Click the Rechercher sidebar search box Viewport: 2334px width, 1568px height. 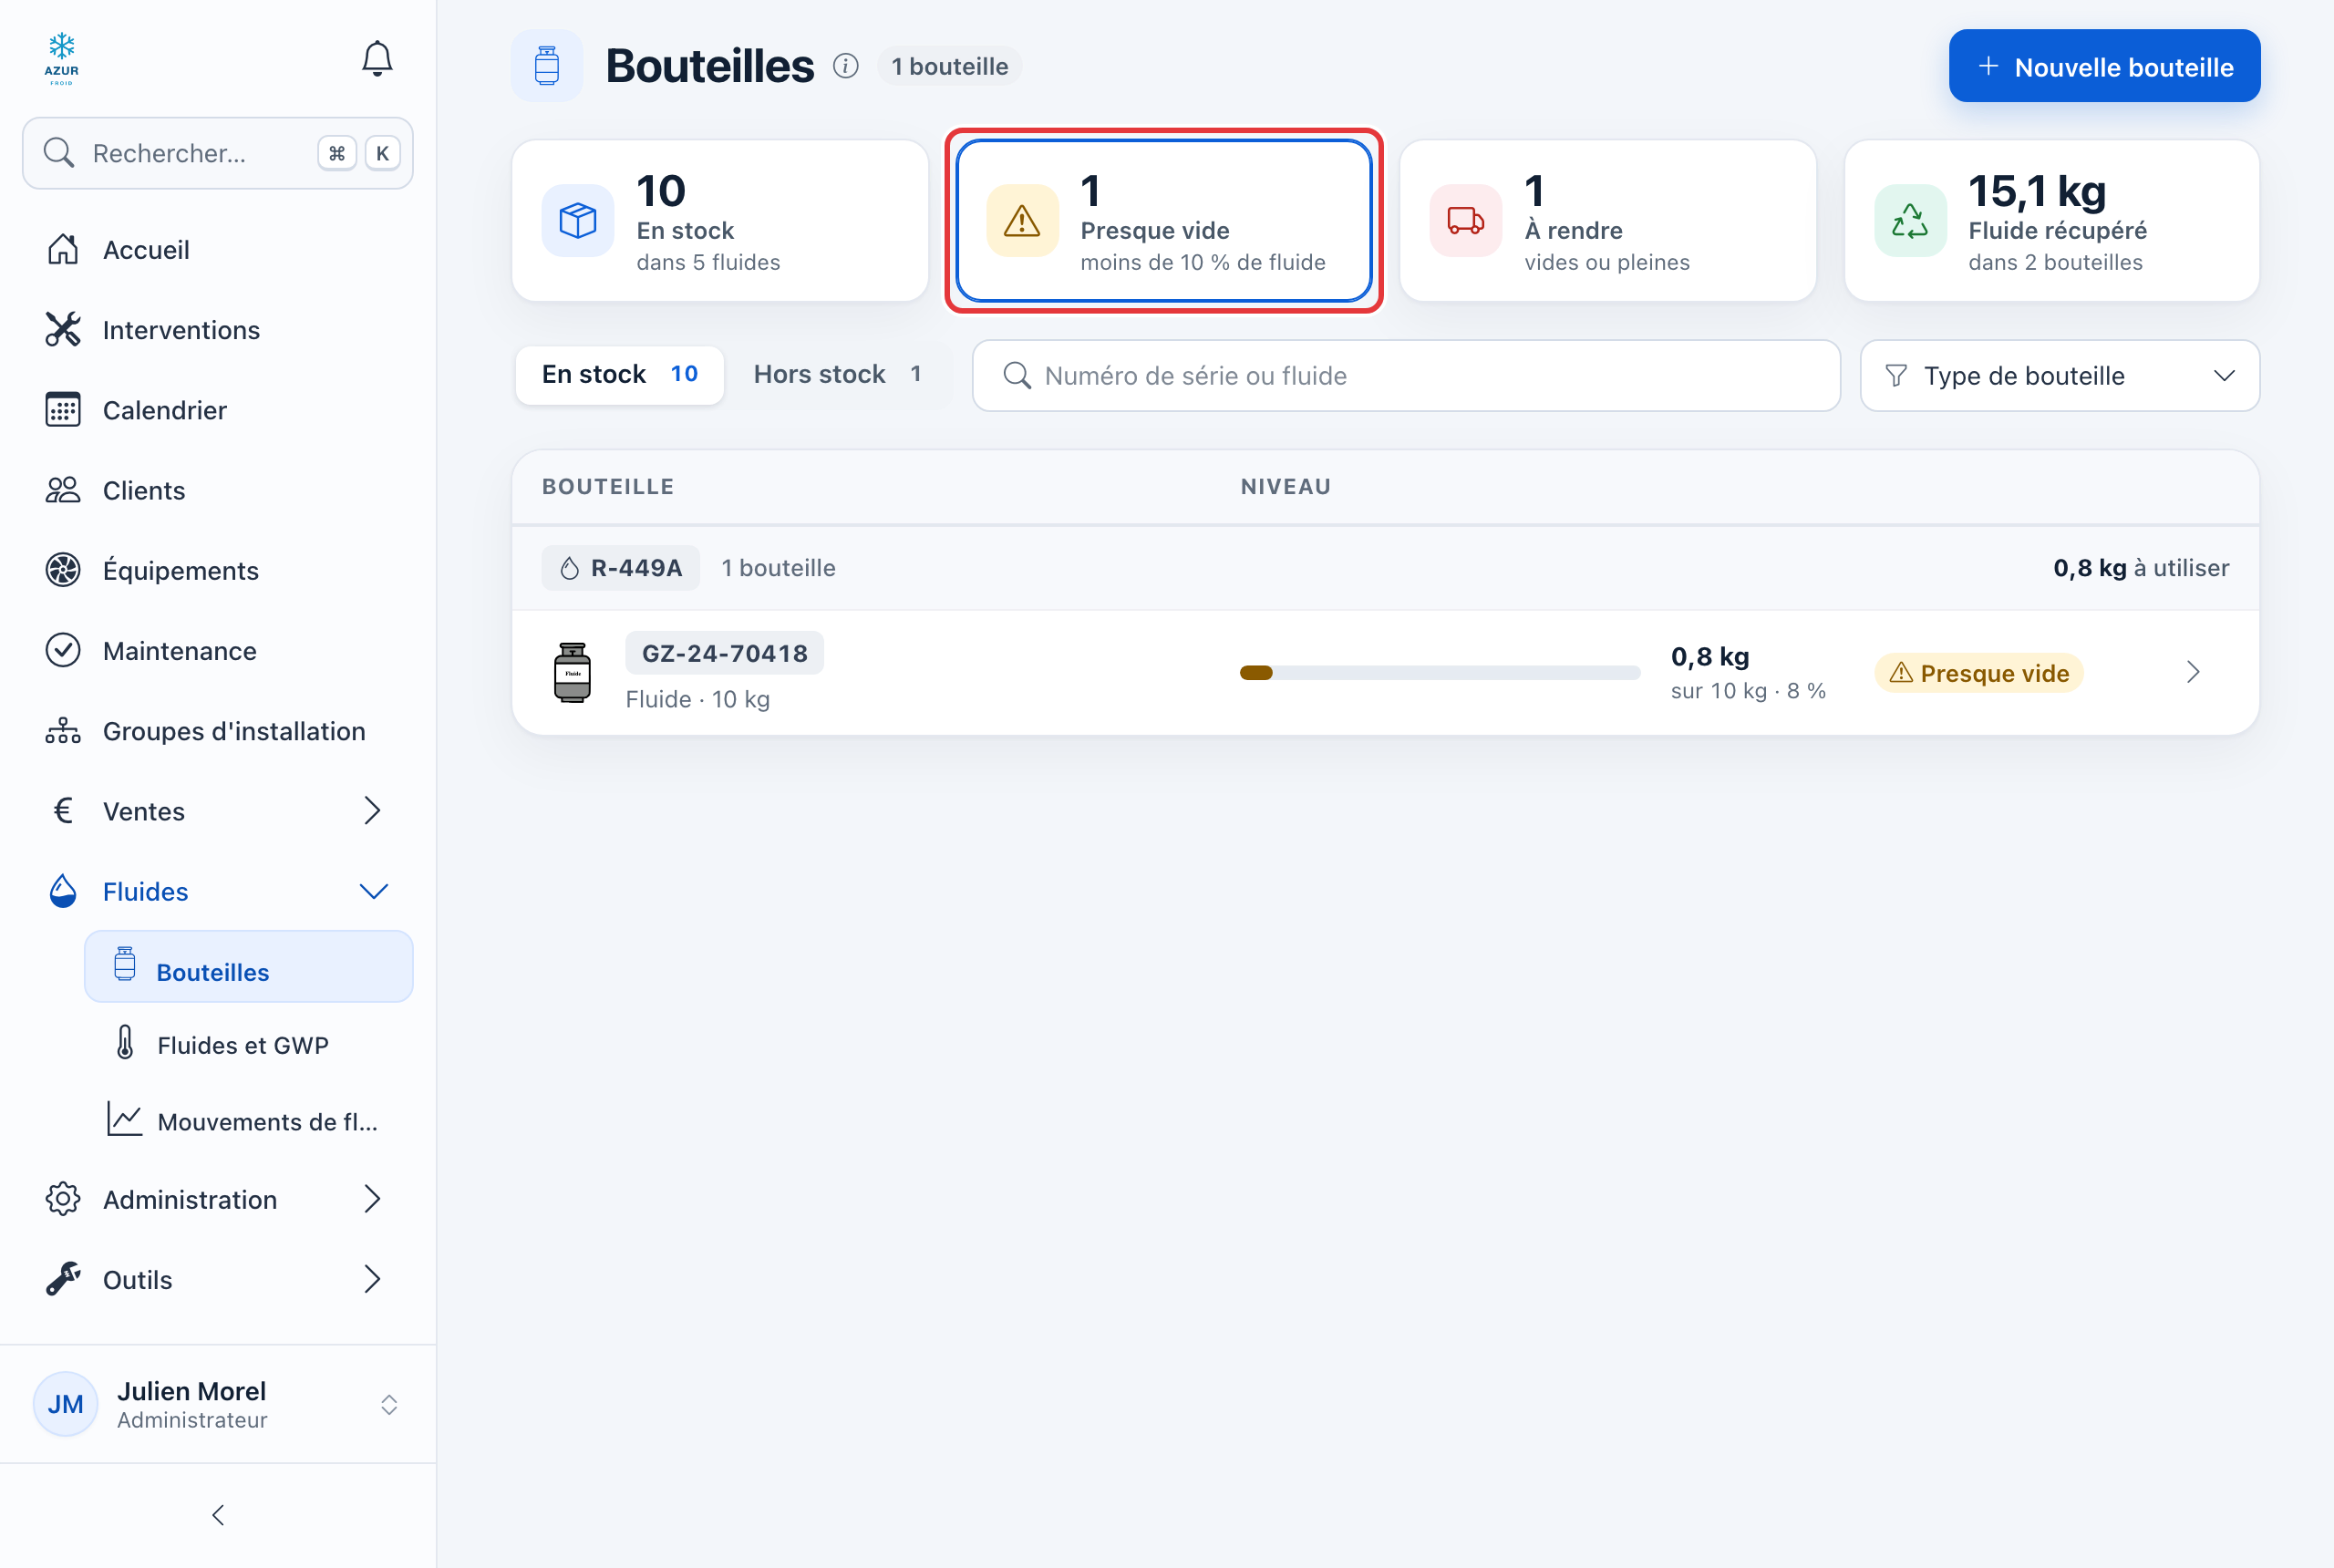point(218,153)
